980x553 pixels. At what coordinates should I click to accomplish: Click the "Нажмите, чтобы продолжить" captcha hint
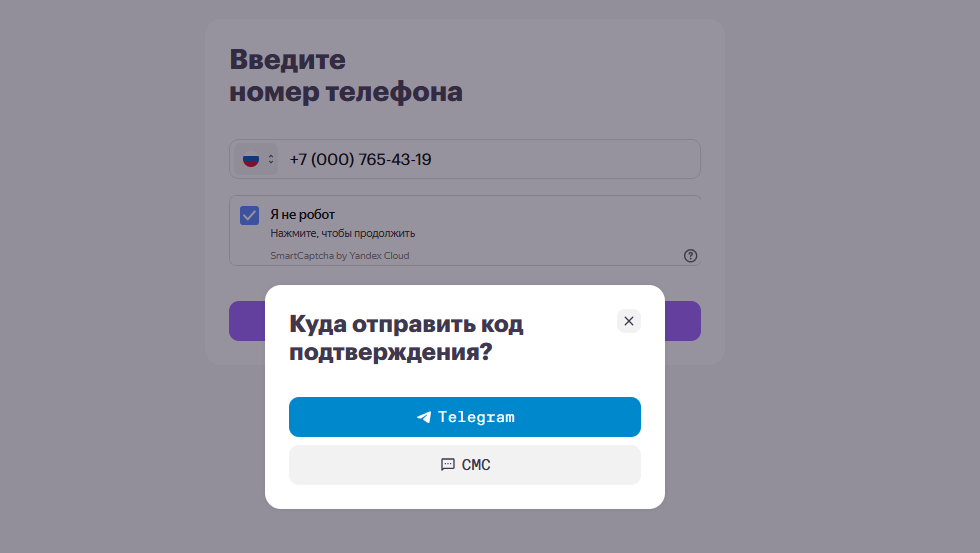343,234
